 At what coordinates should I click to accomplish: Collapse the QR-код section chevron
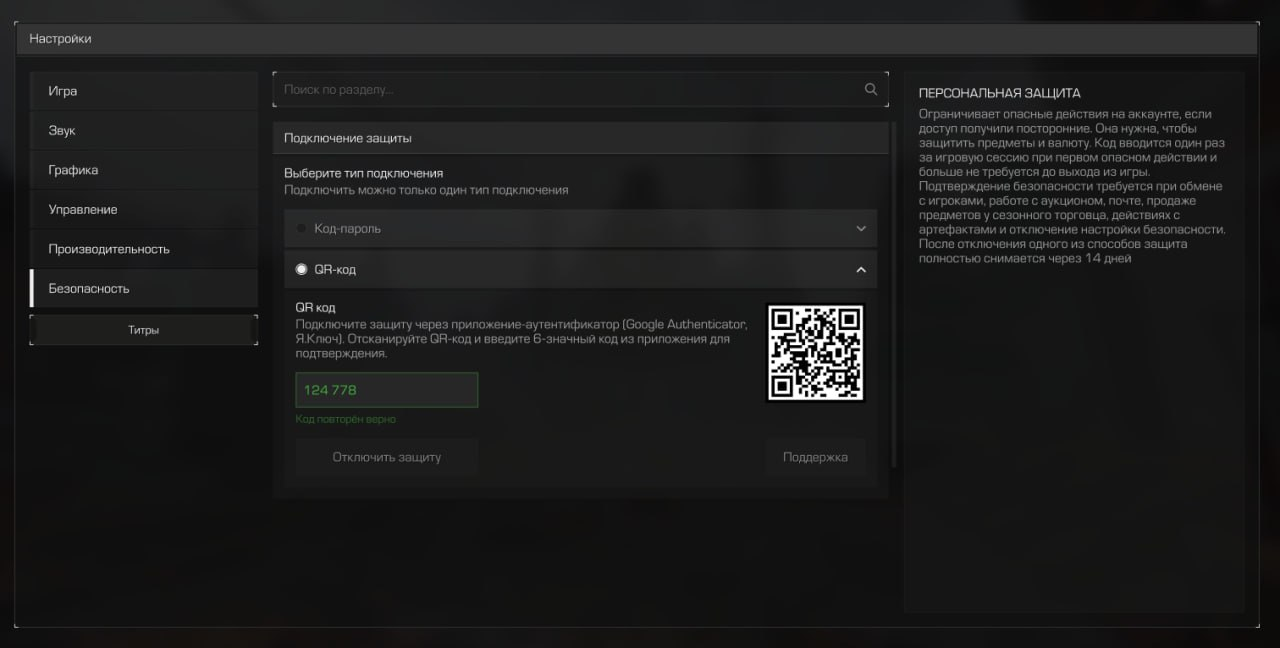pyautogui.click(x=861, y=270)
